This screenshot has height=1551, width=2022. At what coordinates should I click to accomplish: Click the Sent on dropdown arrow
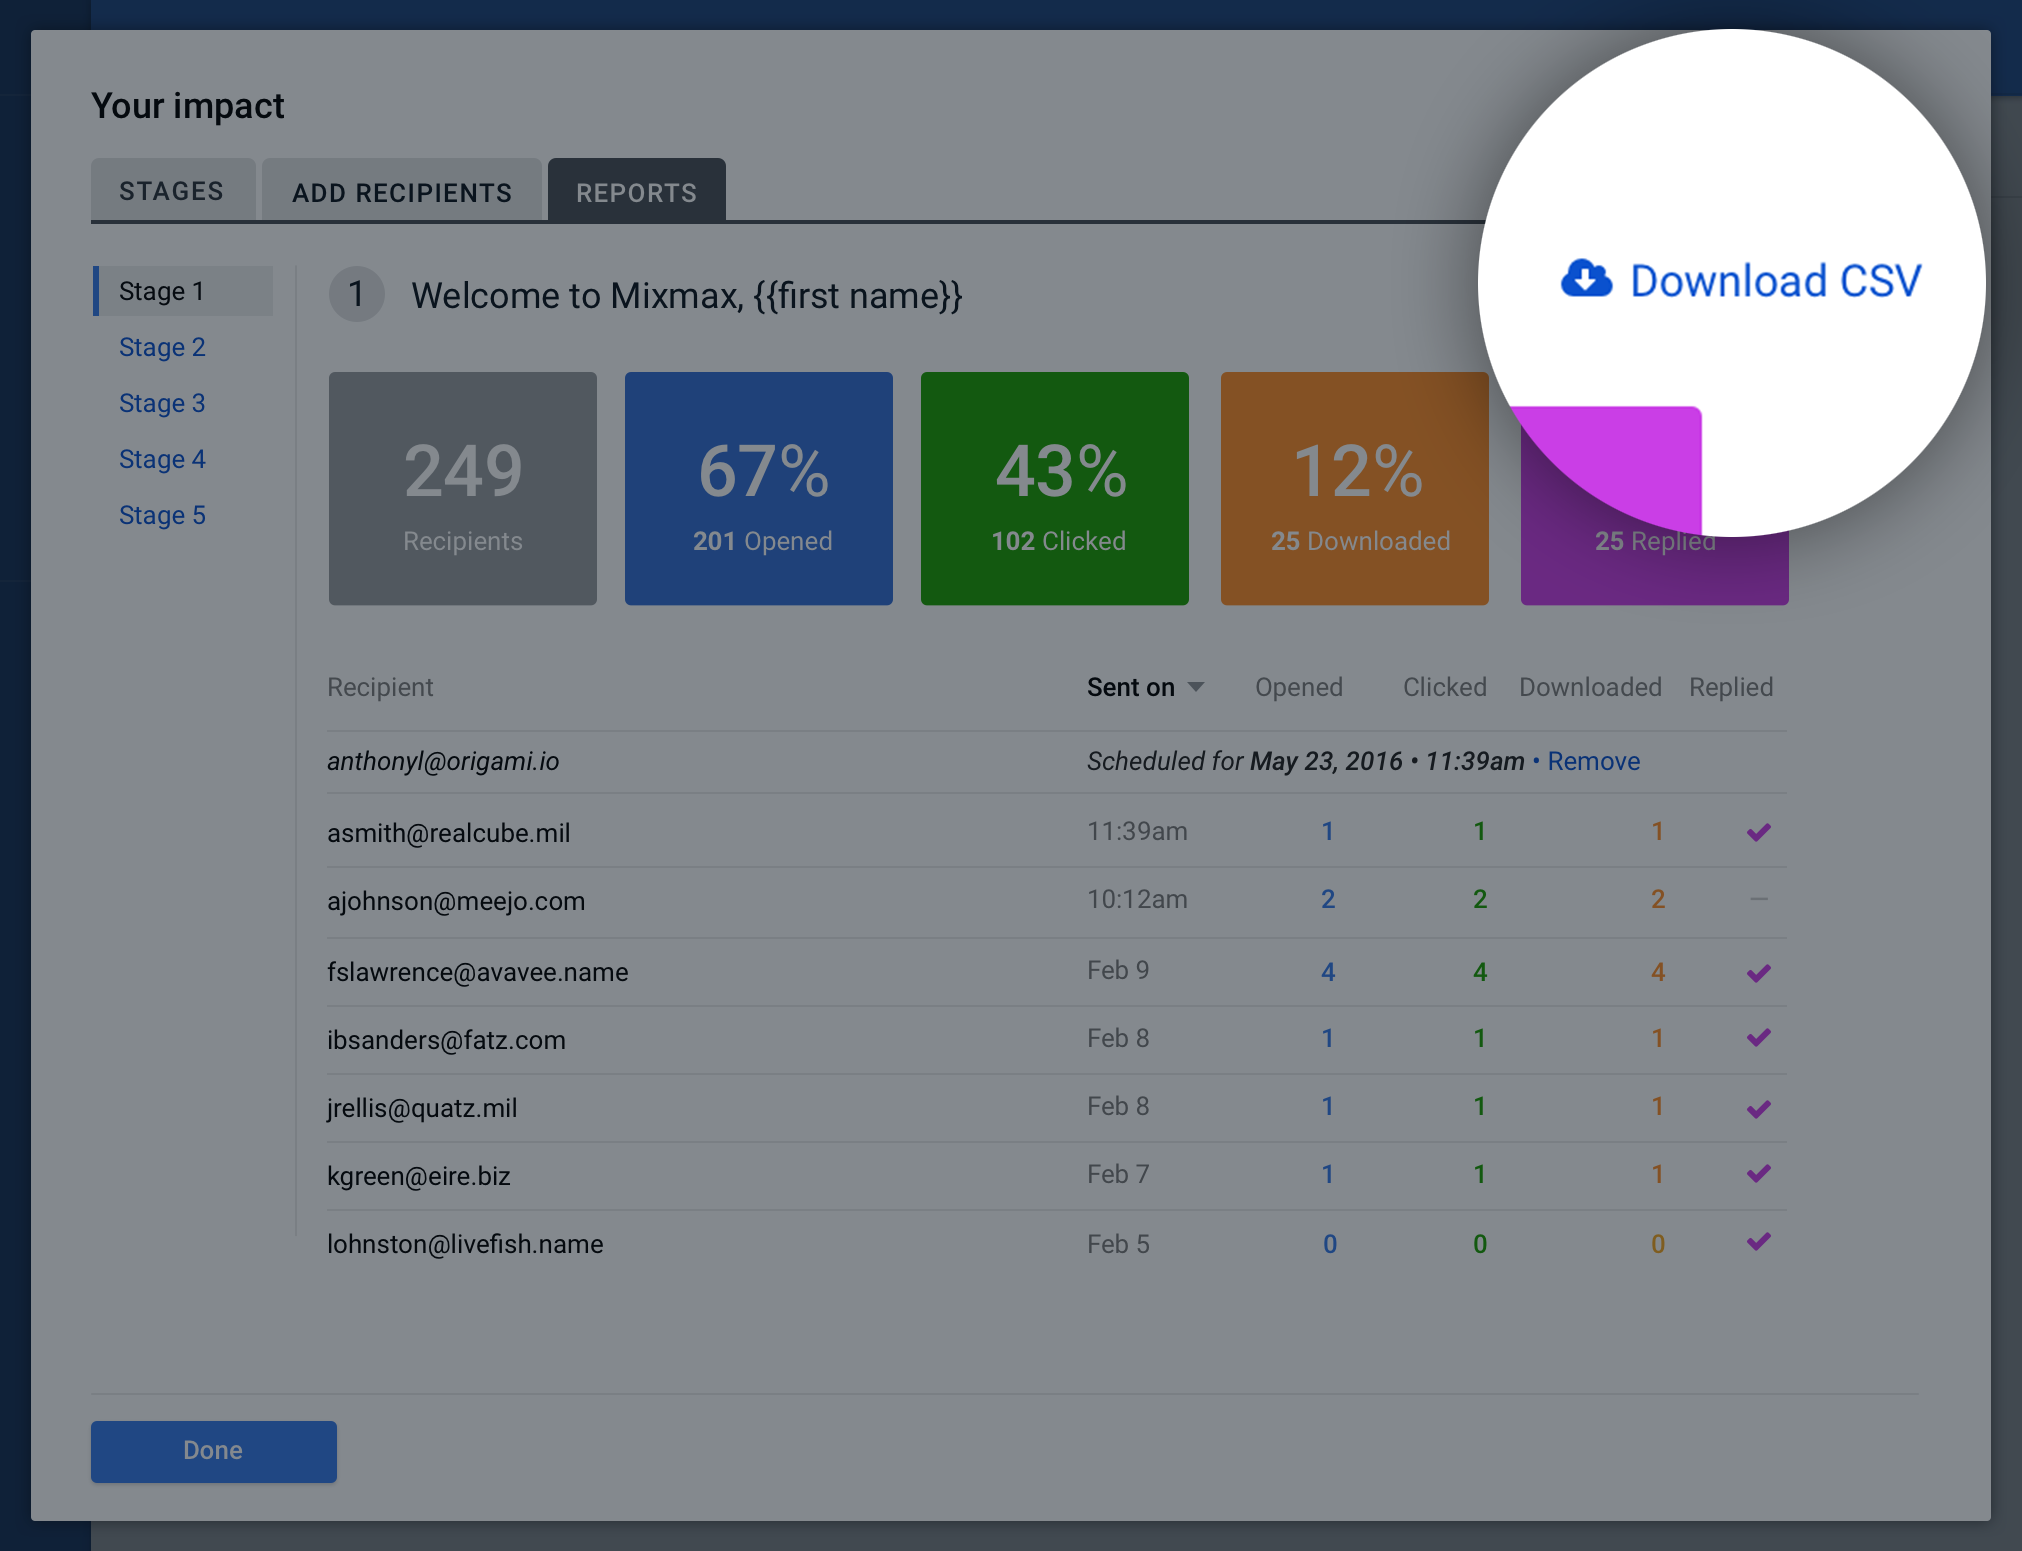point(1196,687)
